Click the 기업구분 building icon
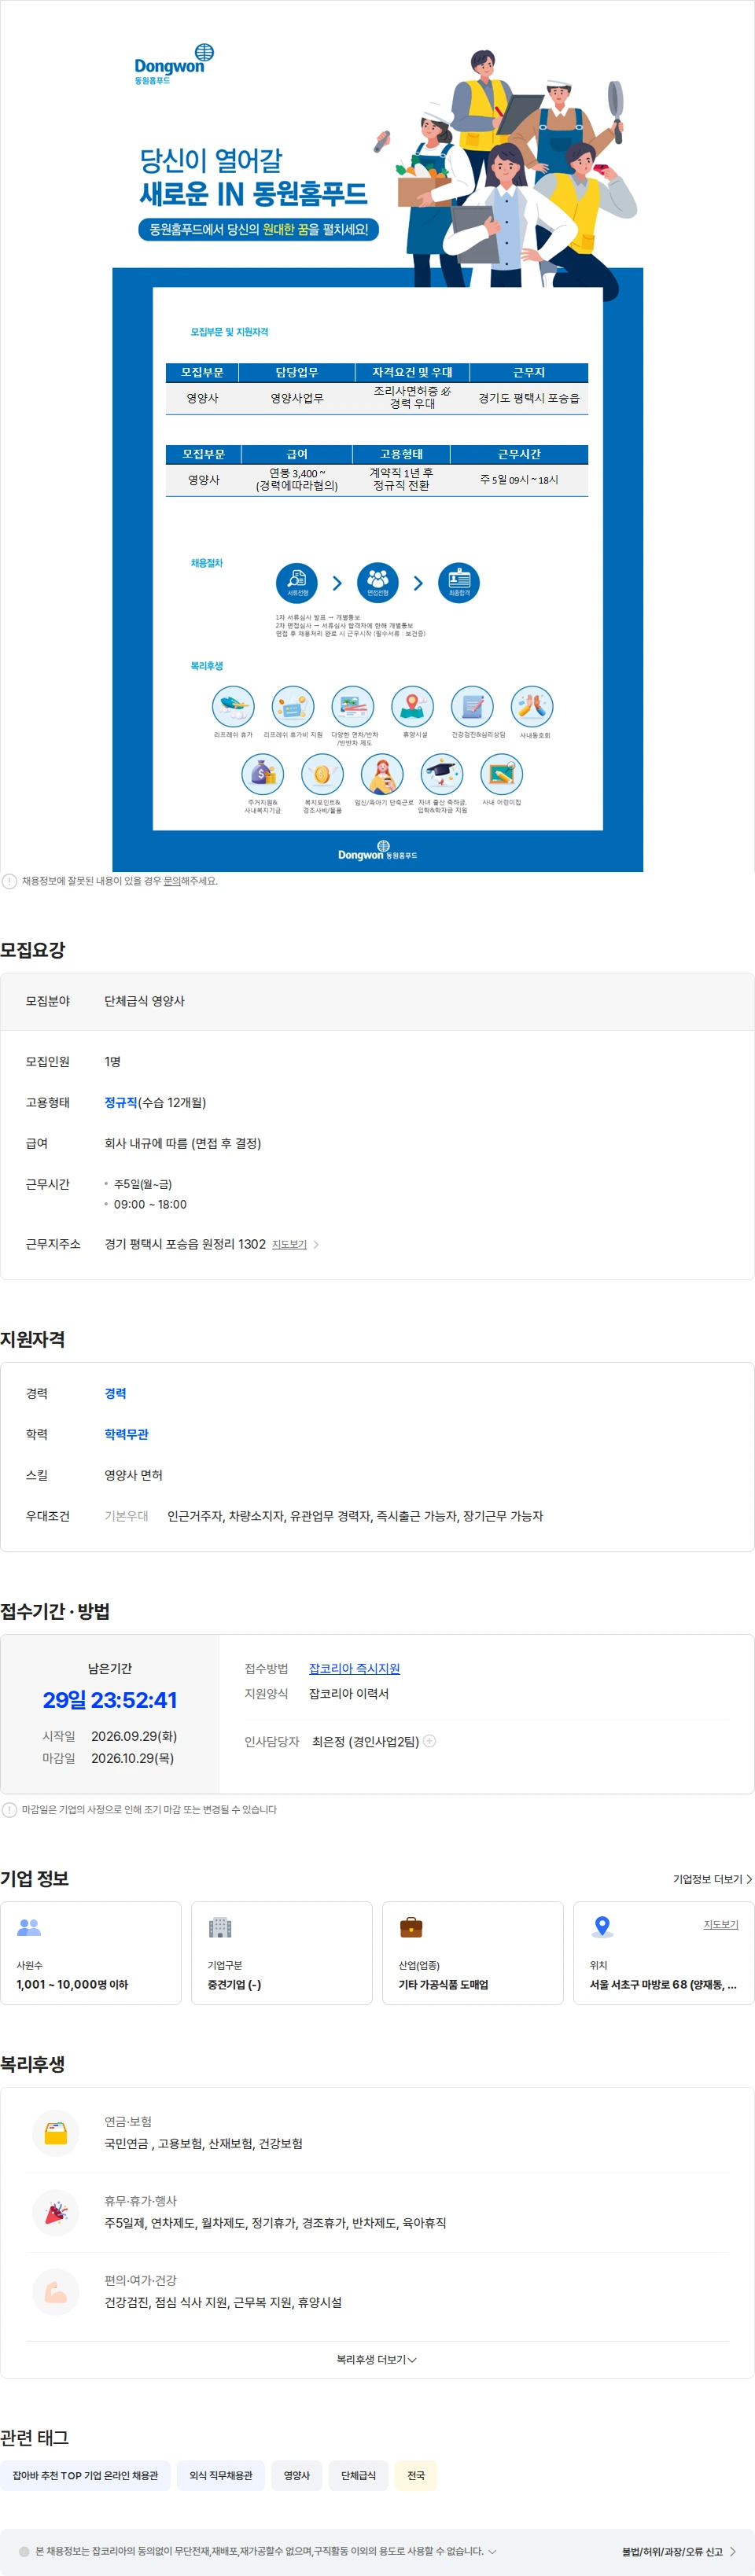The width and height of the screenshot is (755, 2576). [220, 1926]
